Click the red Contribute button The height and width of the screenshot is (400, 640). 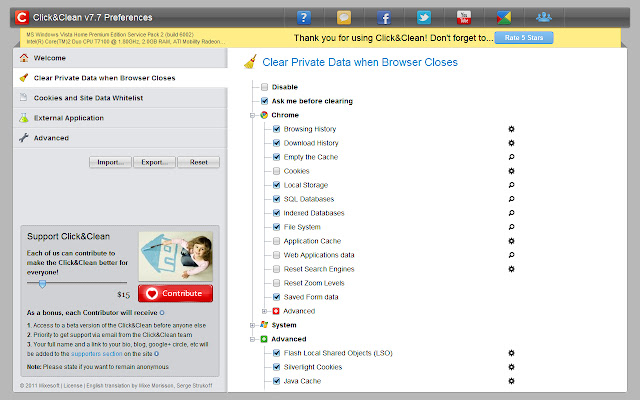(x=176, y=293)
